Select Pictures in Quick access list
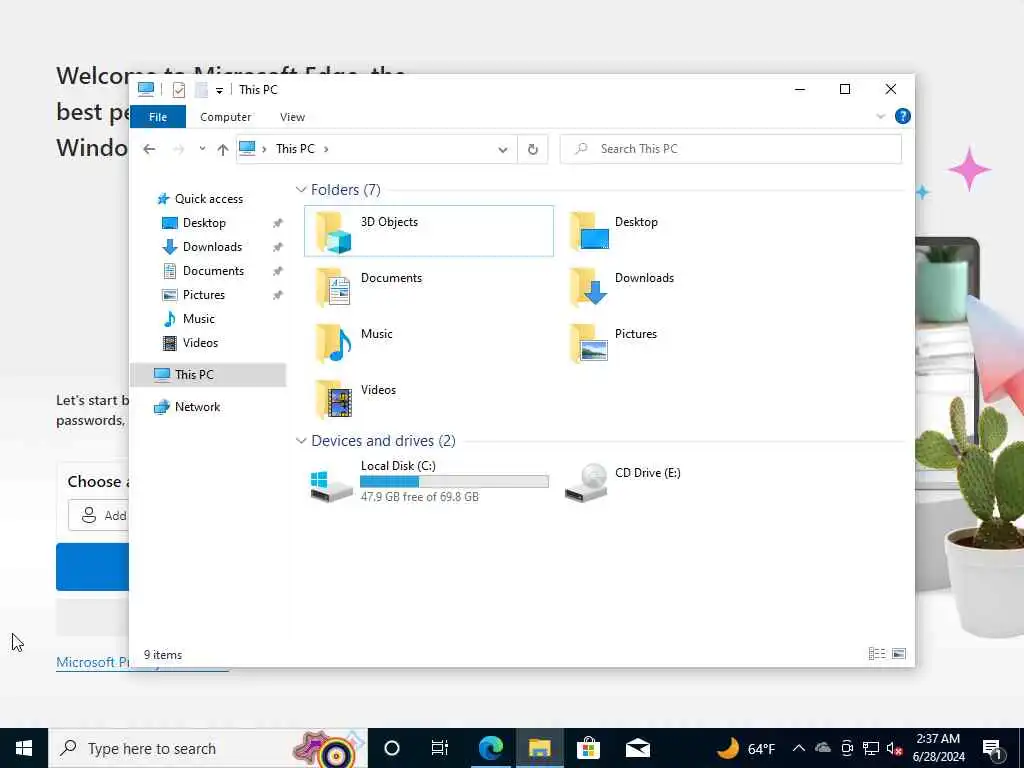Viewport: 1024px width, 768px height. click(x=204, y=295)
